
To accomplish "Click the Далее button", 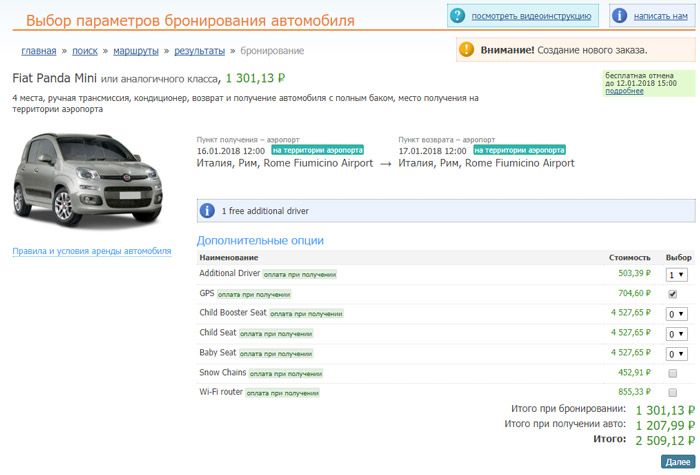I will 678,462.
